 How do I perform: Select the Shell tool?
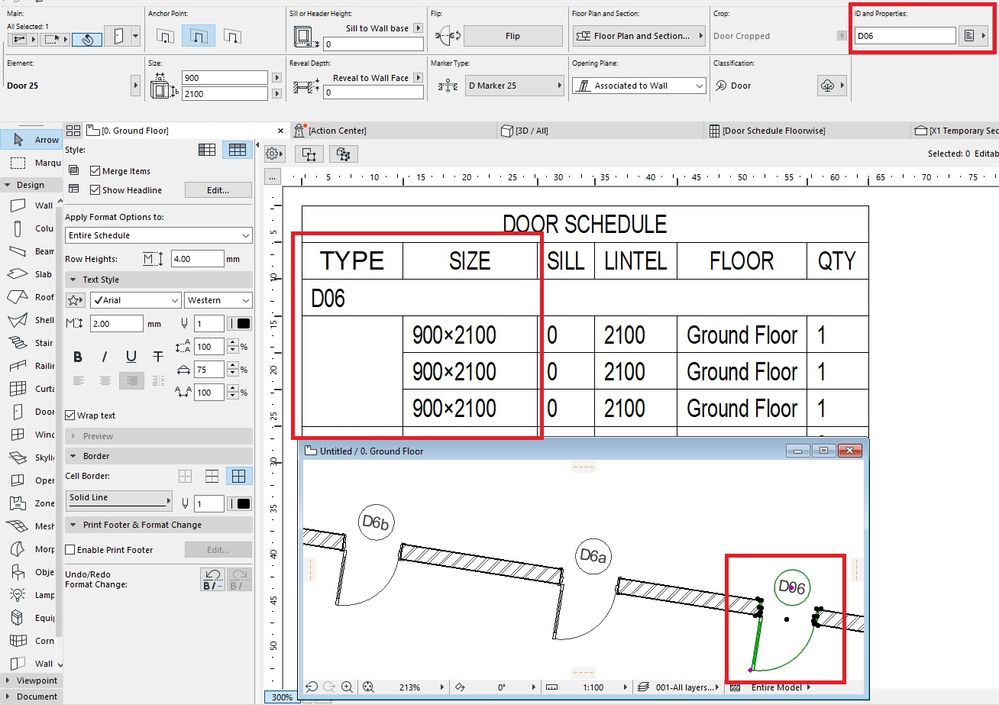pos(31,320)
